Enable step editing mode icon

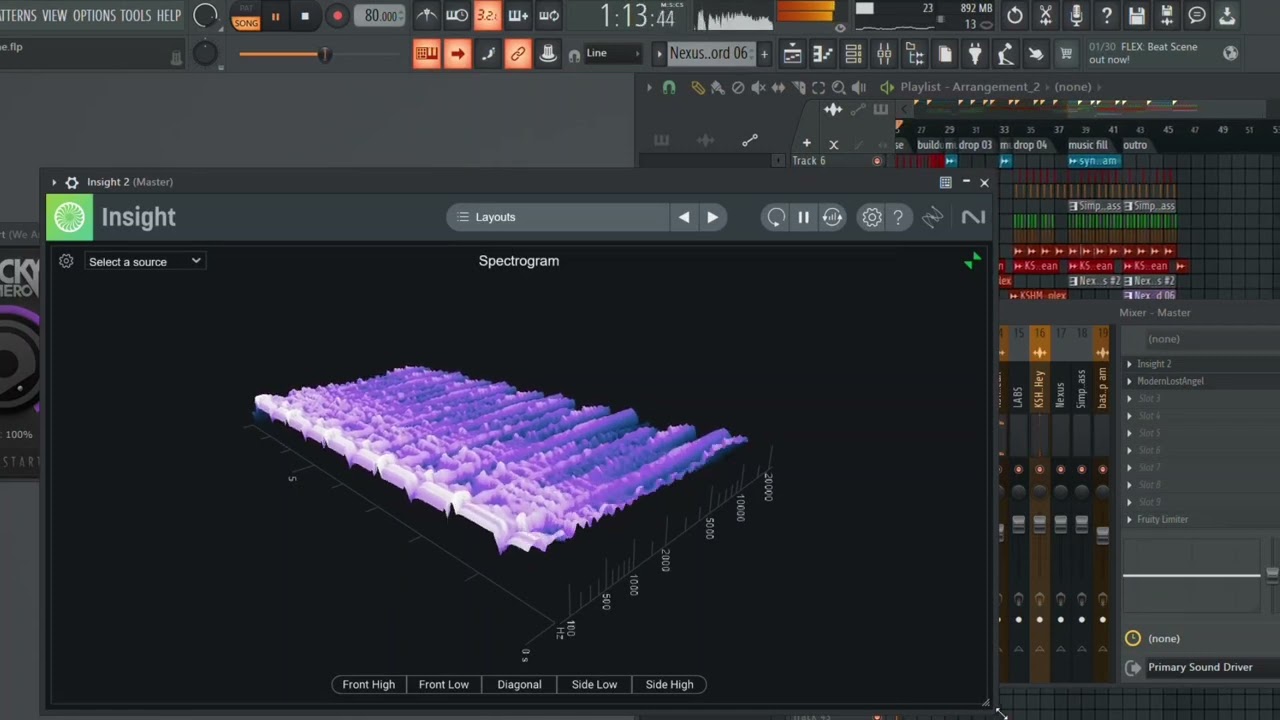click(x=488, y=54)
